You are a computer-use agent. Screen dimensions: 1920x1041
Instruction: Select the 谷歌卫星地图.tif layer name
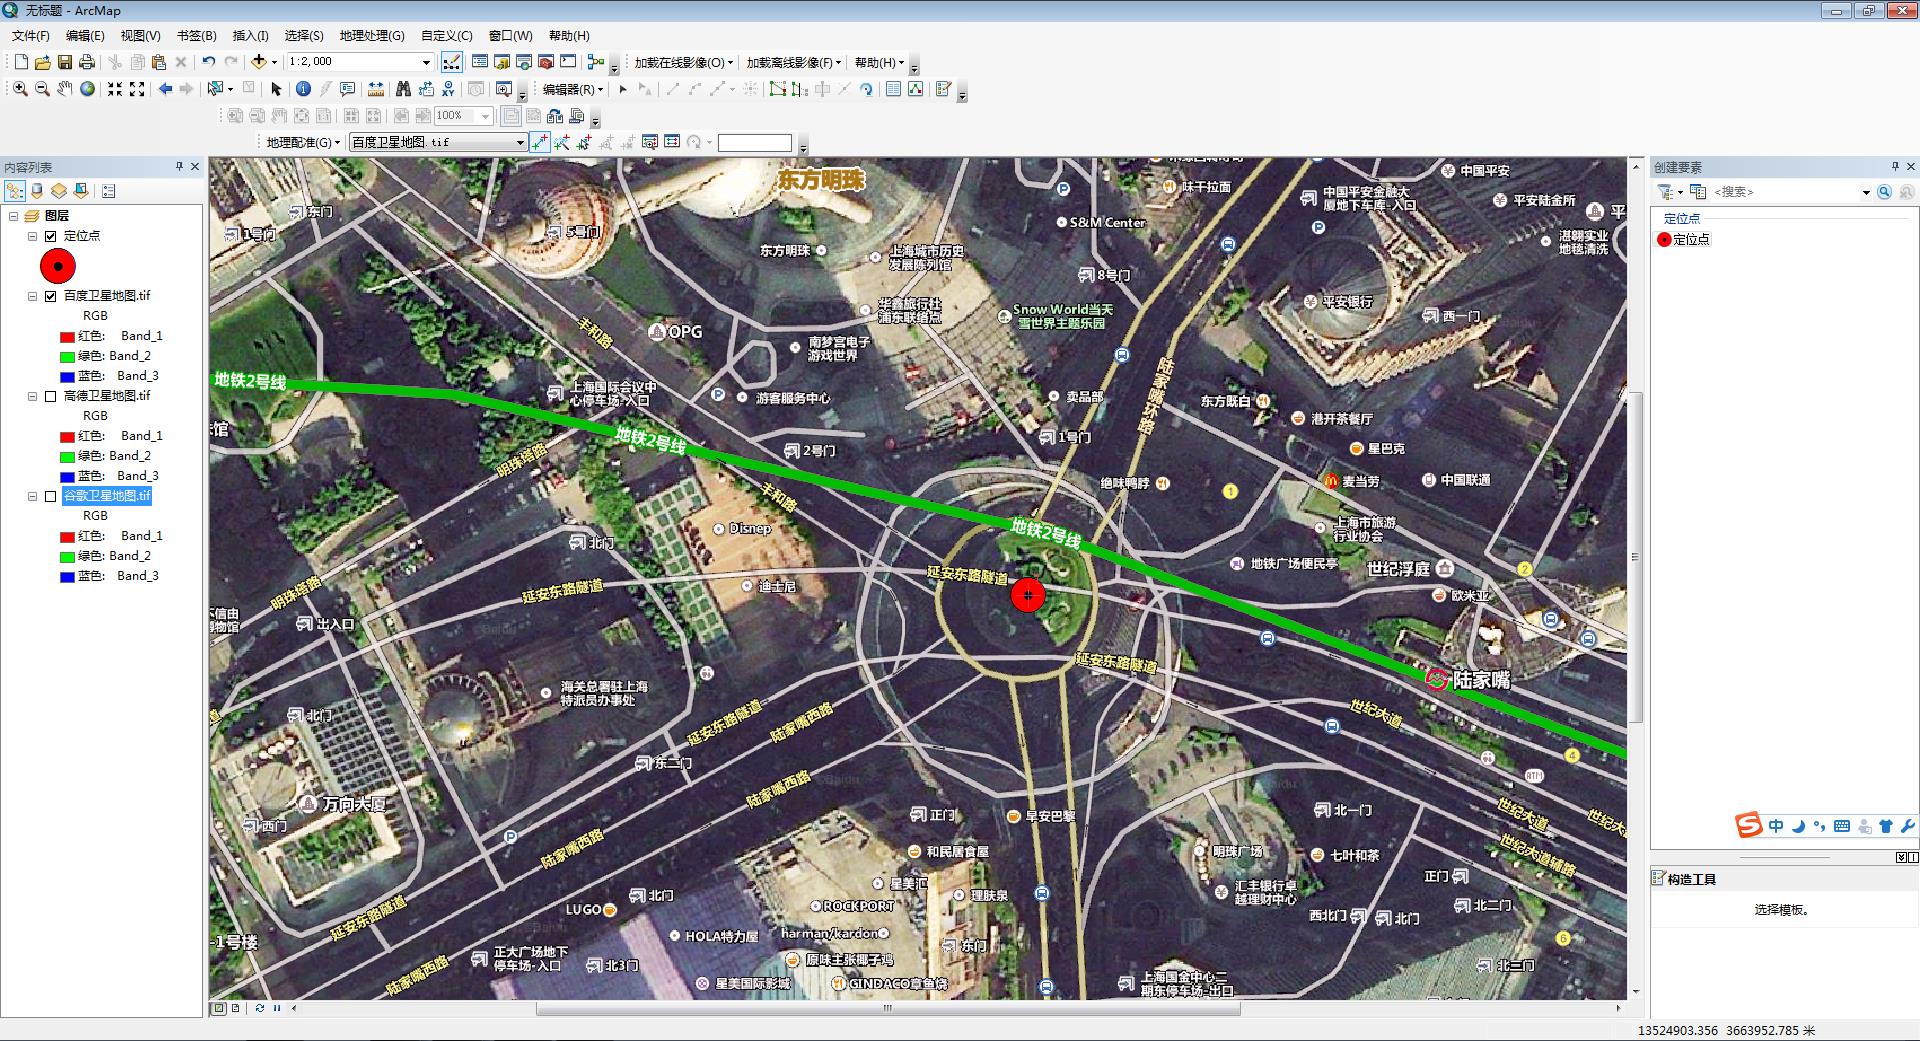pos(107,496)
